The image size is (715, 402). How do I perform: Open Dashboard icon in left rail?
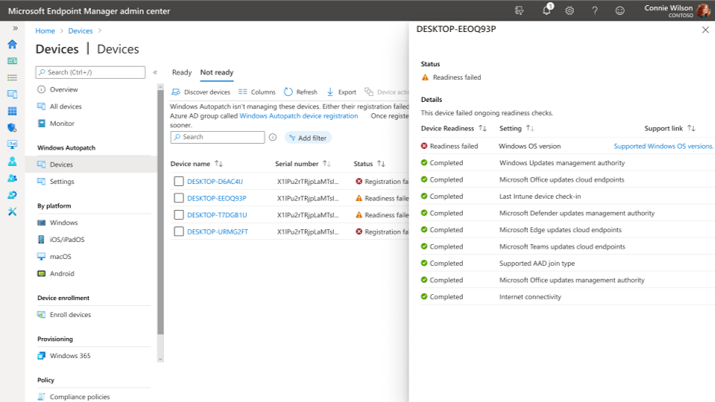pyautogui.click(x=12, y=61)
